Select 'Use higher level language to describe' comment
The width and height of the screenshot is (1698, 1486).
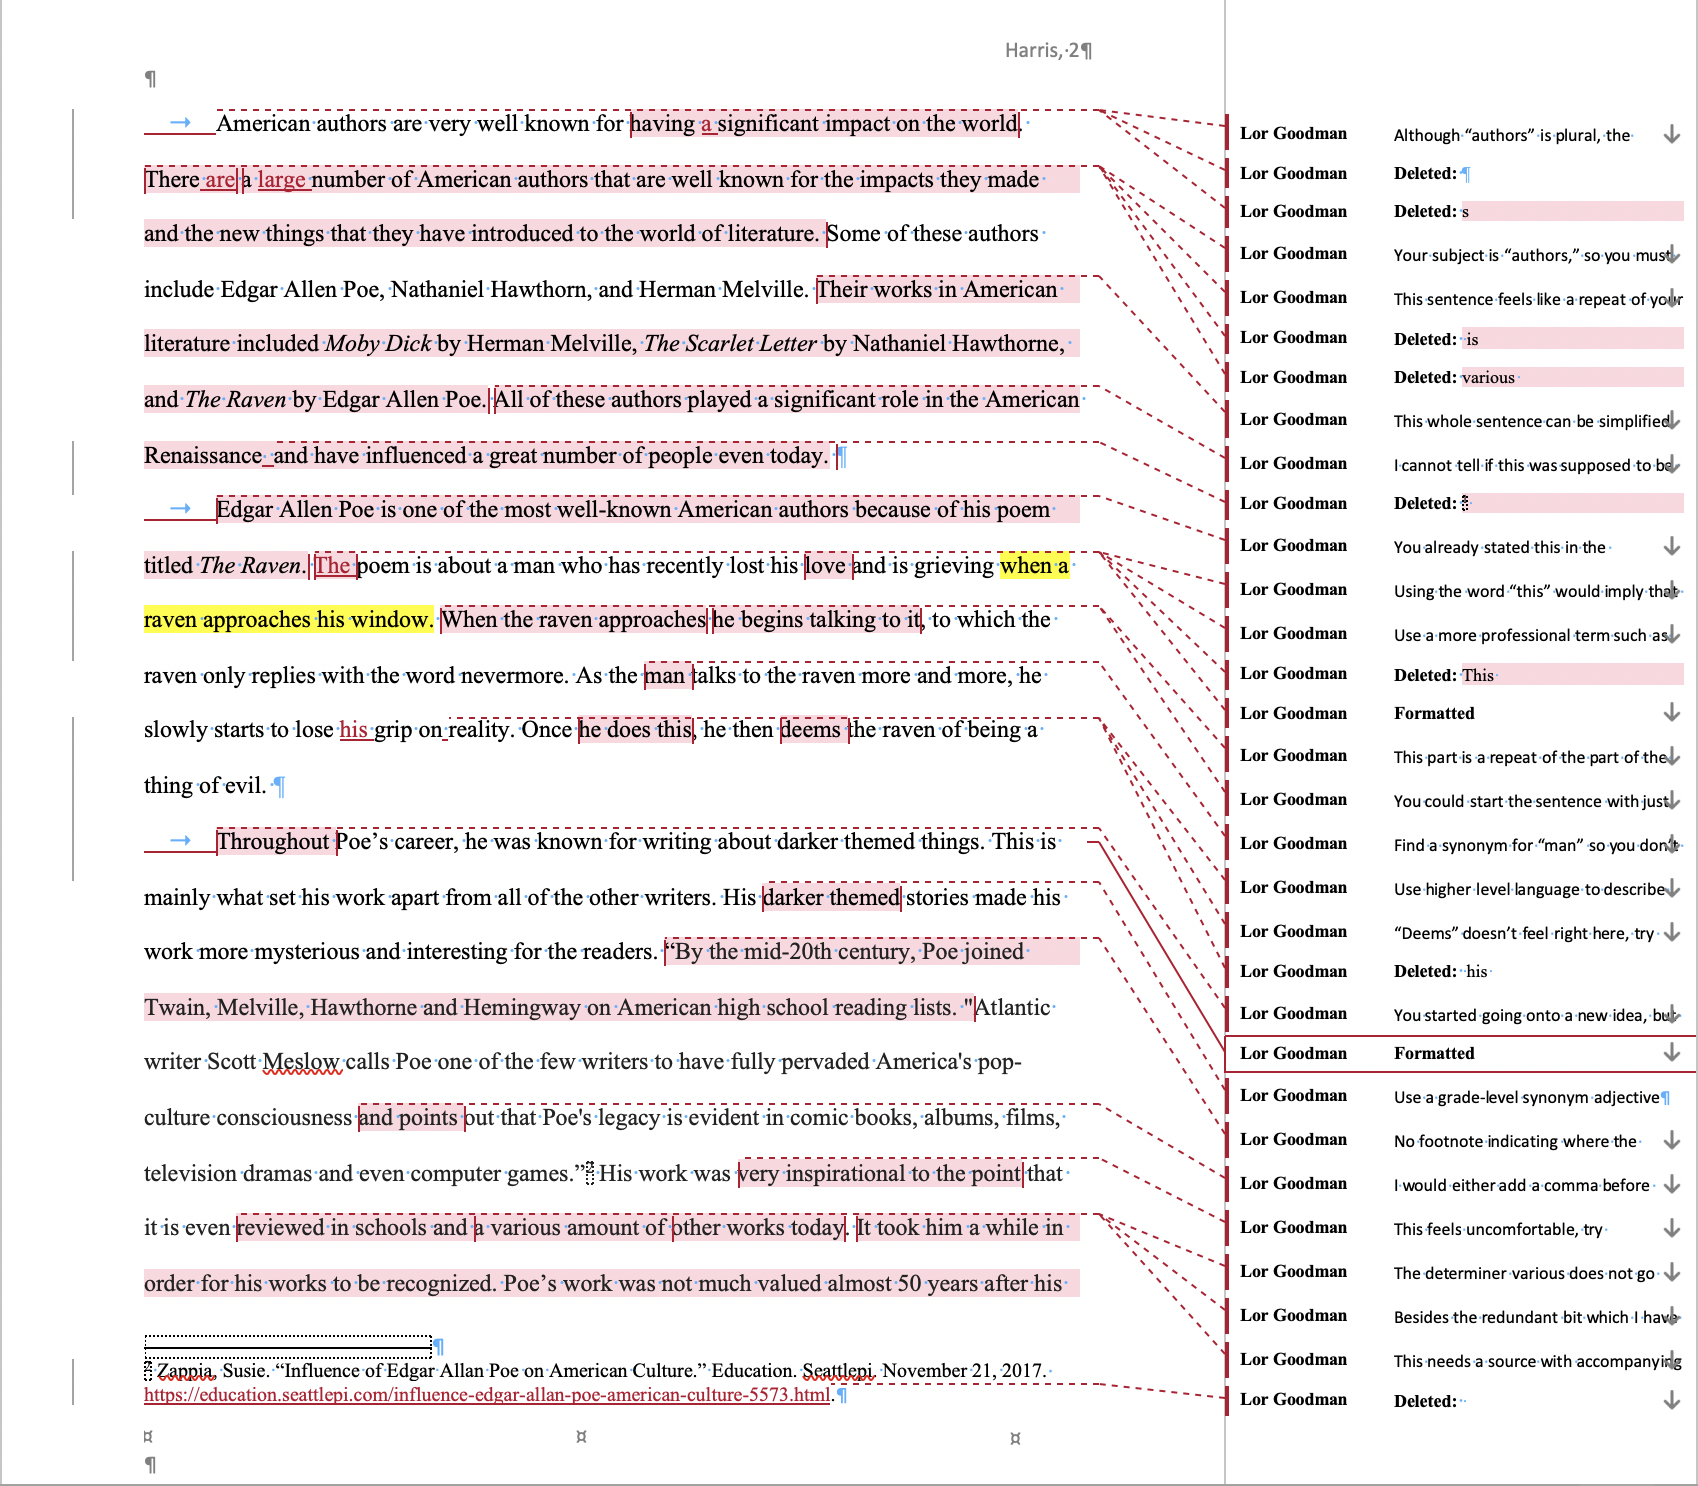pyautogui.click(x=1460, y=888)
